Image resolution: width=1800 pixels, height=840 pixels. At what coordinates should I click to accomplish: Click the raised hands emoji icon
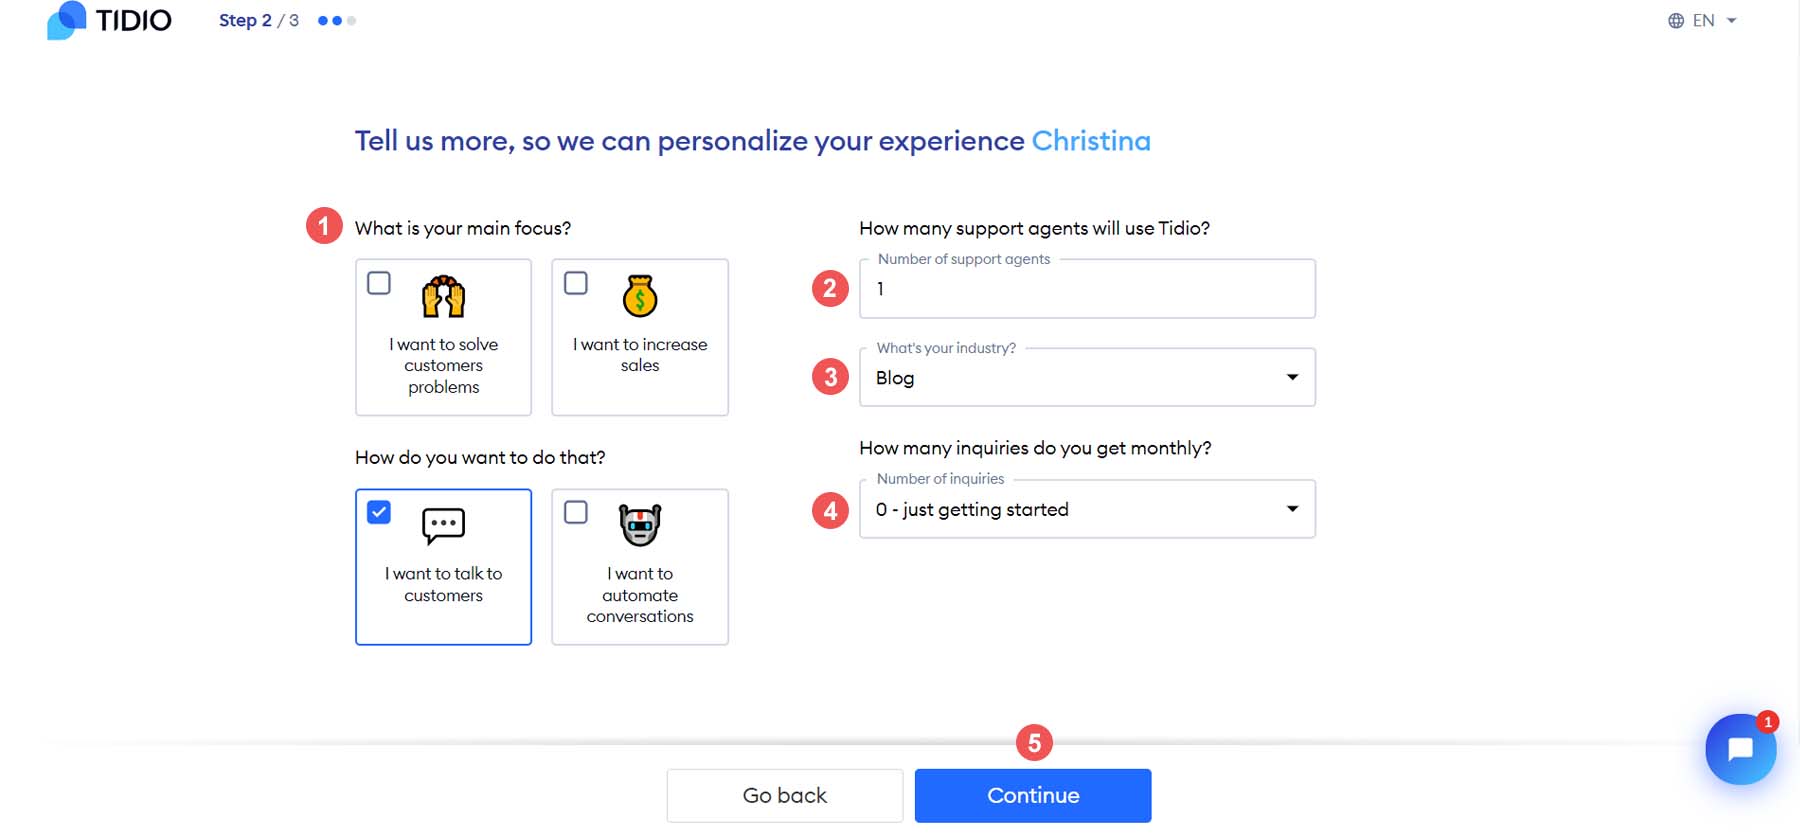coord(443,297)
